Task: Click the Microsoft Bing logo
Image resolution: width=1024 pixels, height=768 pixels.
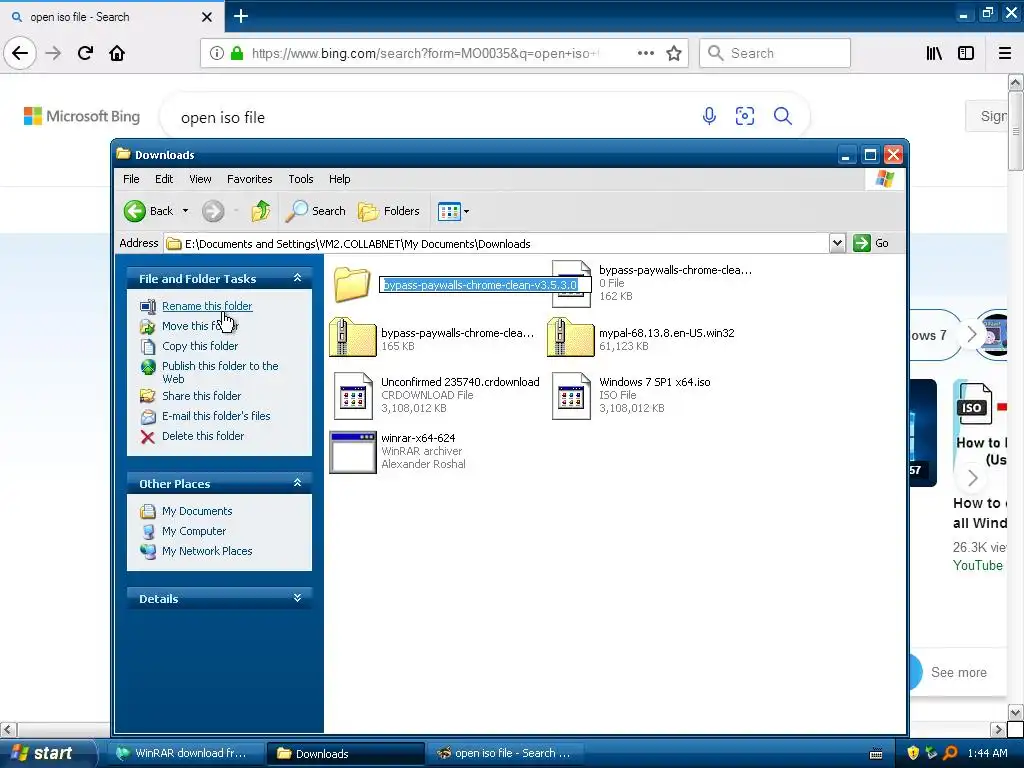Action: (x=82, y=116)
